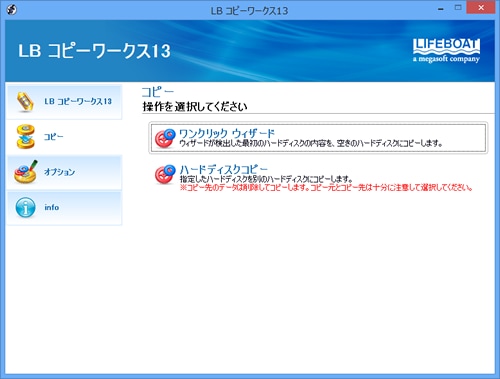500x379 pixels.
Task: Click the 指定したハードディスク description line
Action: 266,179
